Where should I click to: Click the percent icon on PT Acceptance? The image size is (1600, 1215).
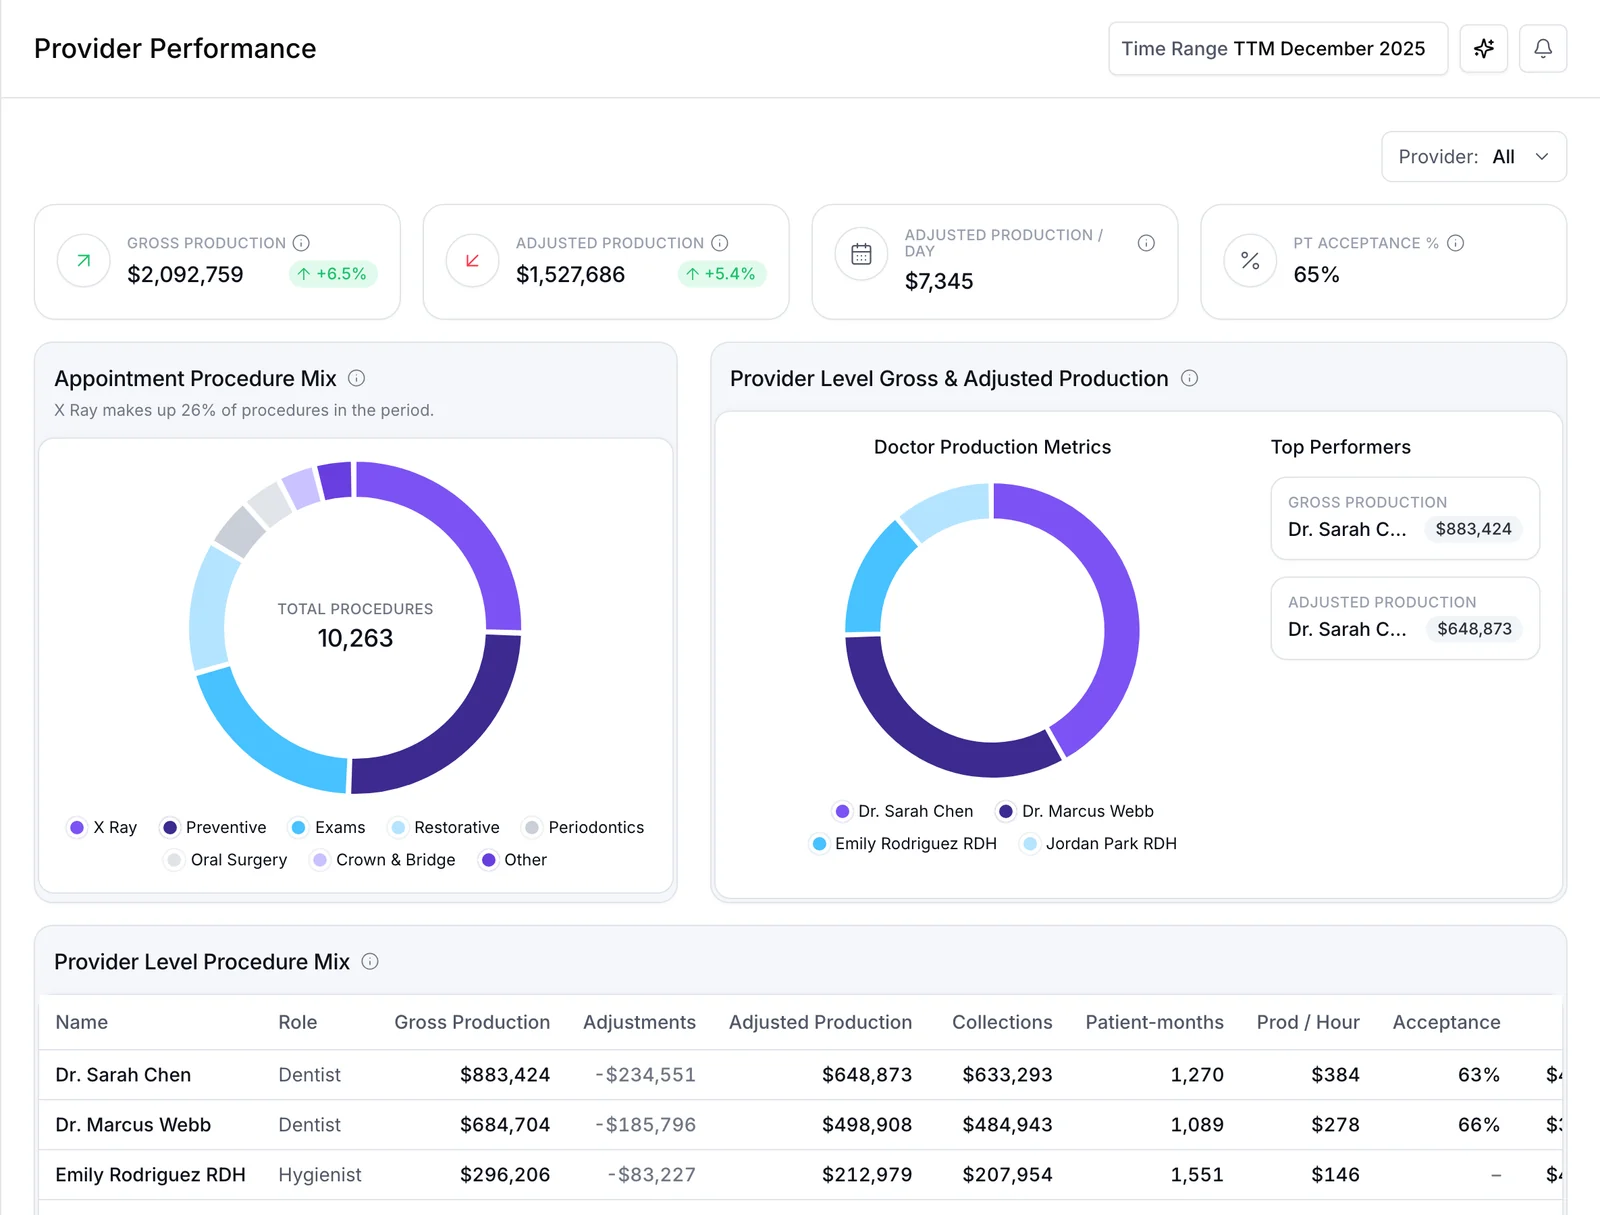click(x=1250, y=261)
